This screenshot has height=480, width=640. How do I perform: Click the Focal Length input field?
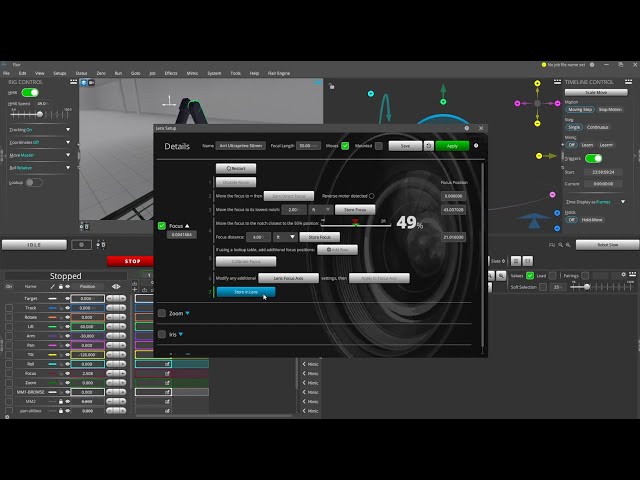pos(308,146)
